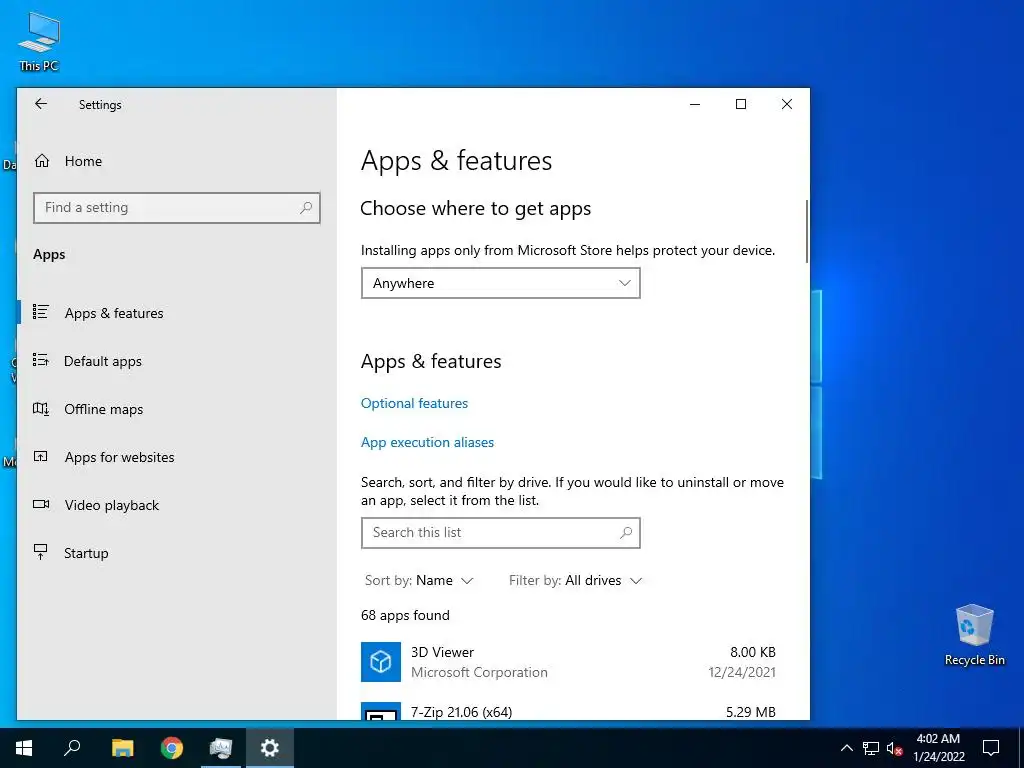This screenshot has width=1024, height=768.
Task: Click the Settings window vertical scrollbar
Action: (x=807, y=232)
